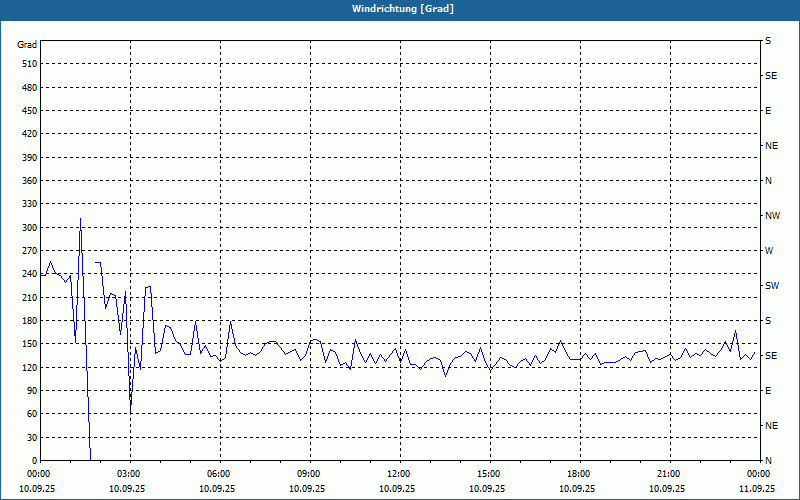The image size is (800, 500).
Task: Choose the y-axis value 300
Action: [x=30, y=228]
